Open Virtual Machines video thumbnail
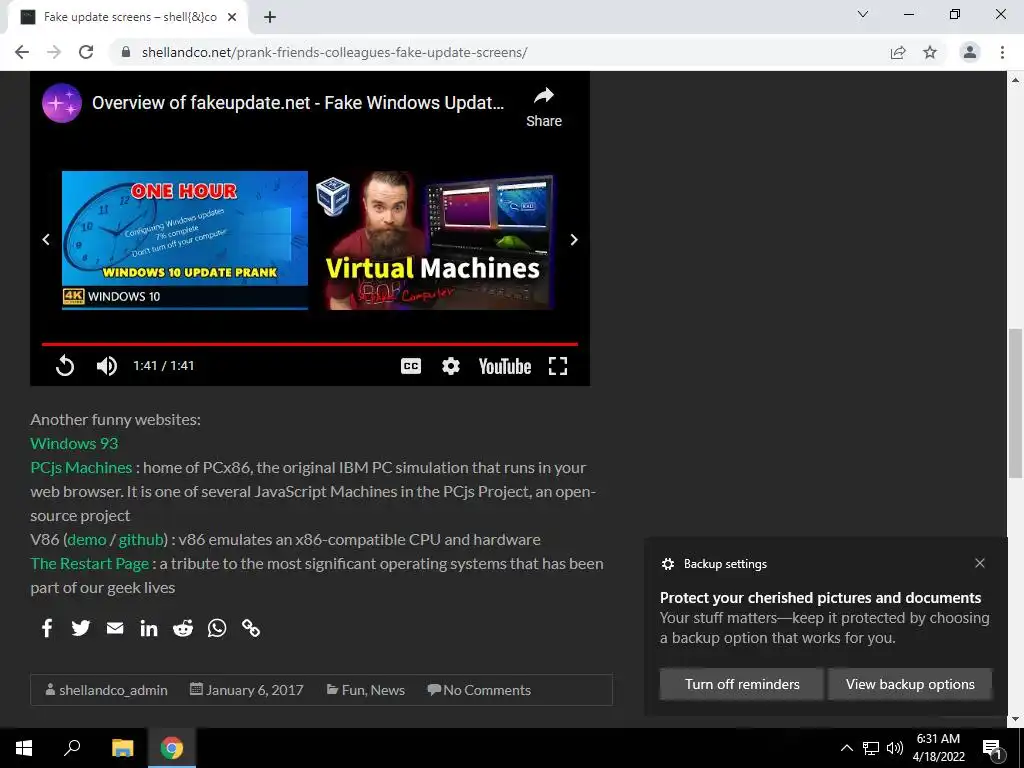 [438, 240]
